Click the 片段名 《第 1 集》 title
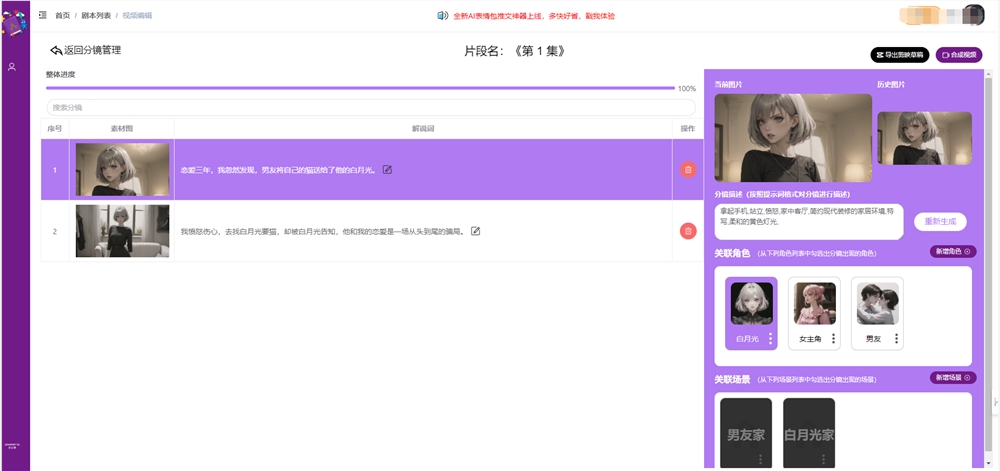This screenshot has width=1000, height=471. tap(515, 52)
